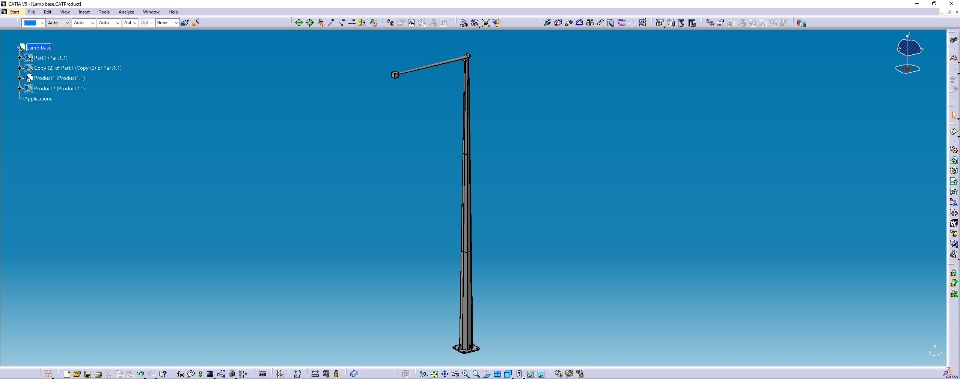Click the Print icon
The width and height of the screenshot is (960, 379).
tap(99, 373)
